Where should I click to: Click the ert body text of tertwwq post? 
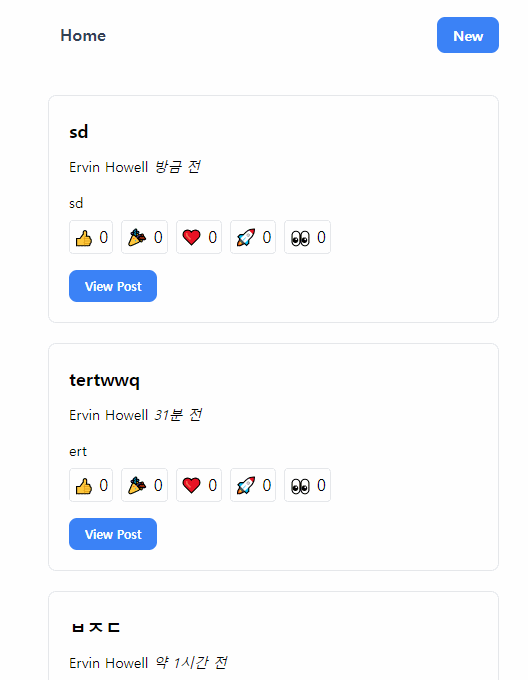pos(78,451)
